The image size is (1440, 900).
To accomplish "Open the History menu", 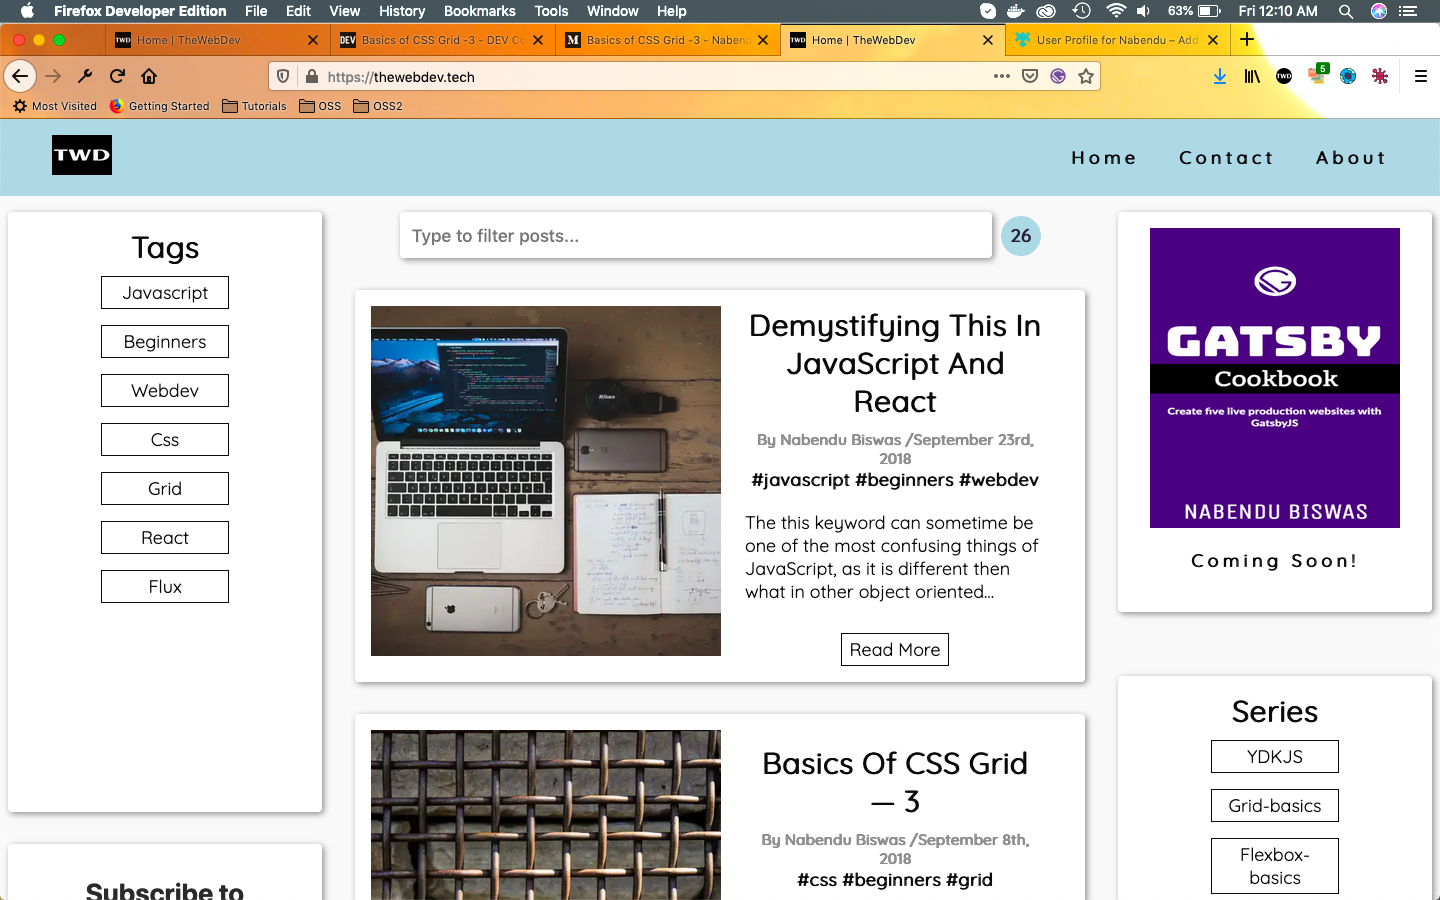I will coord(402,11).
